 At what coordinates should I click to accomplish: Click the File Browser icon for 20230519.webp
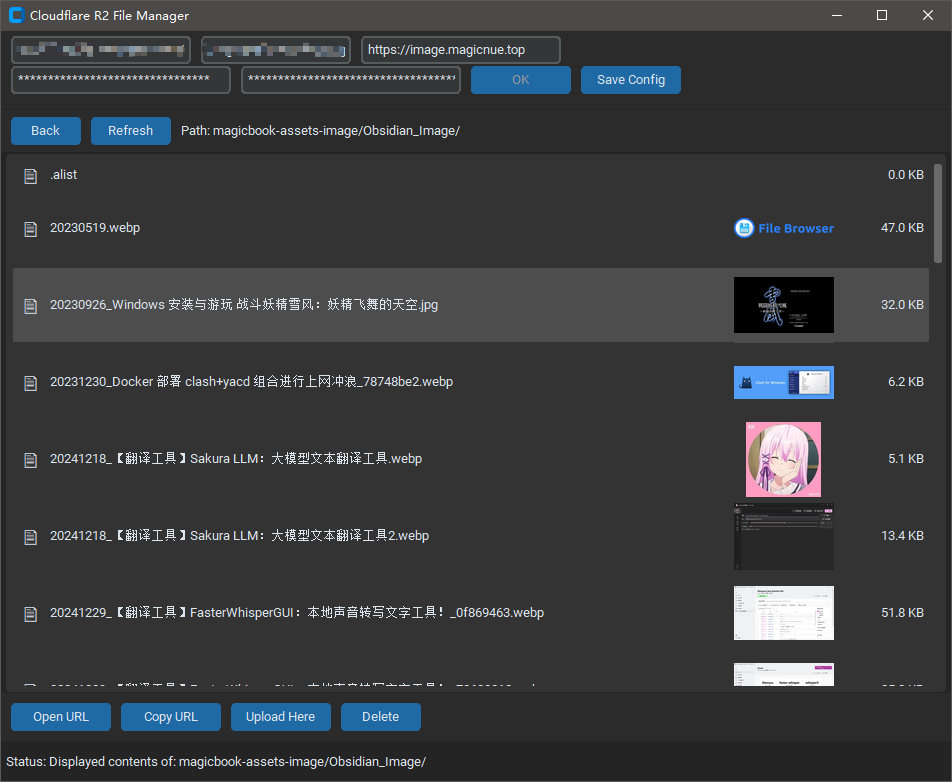[x=744, y=228]
